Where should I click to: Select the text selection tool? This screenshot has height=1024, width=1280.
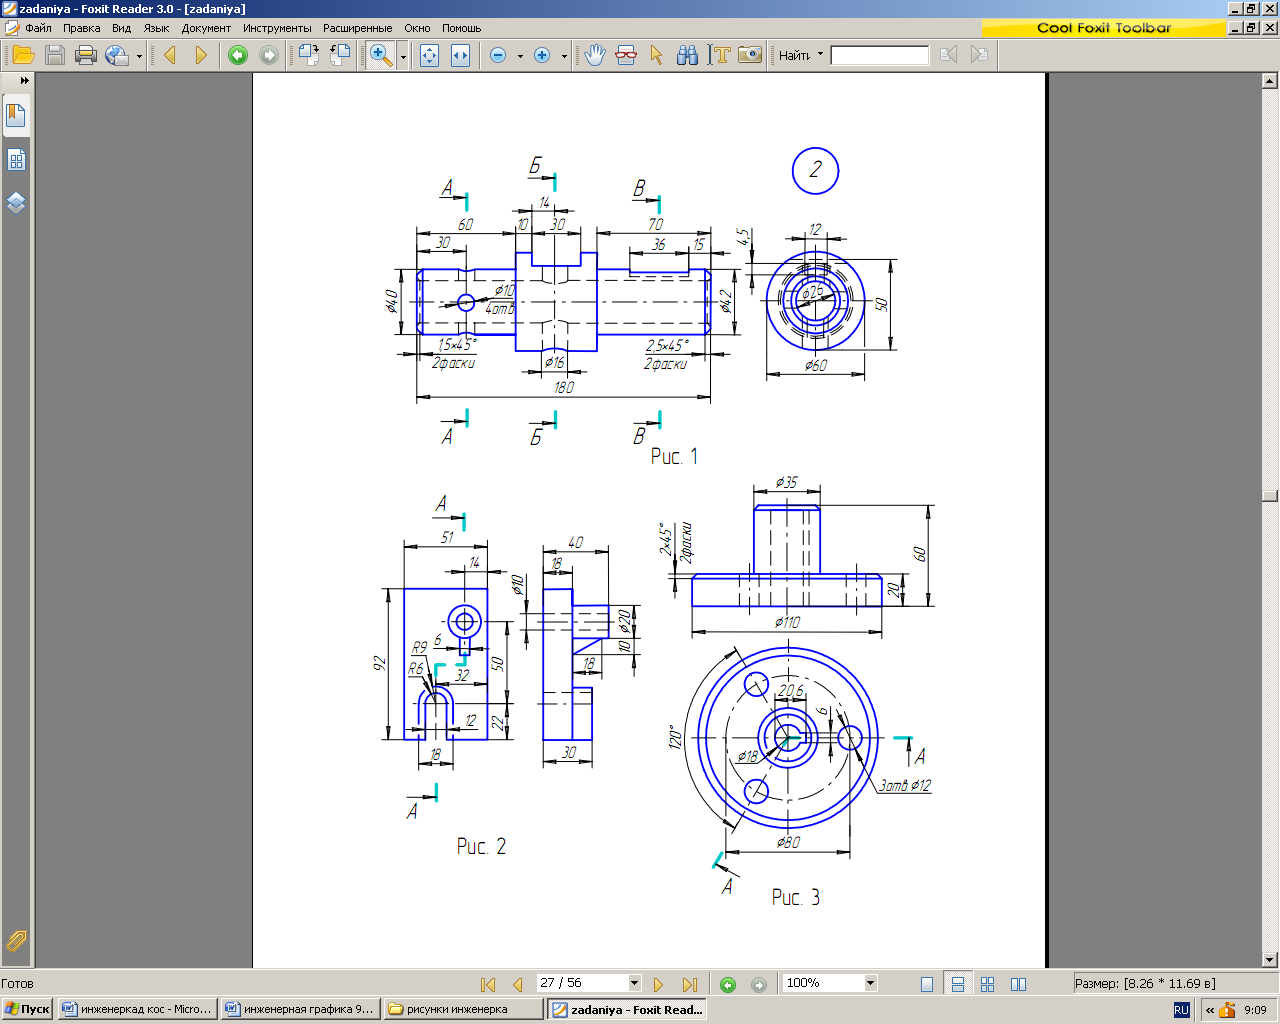pos(719,55)
